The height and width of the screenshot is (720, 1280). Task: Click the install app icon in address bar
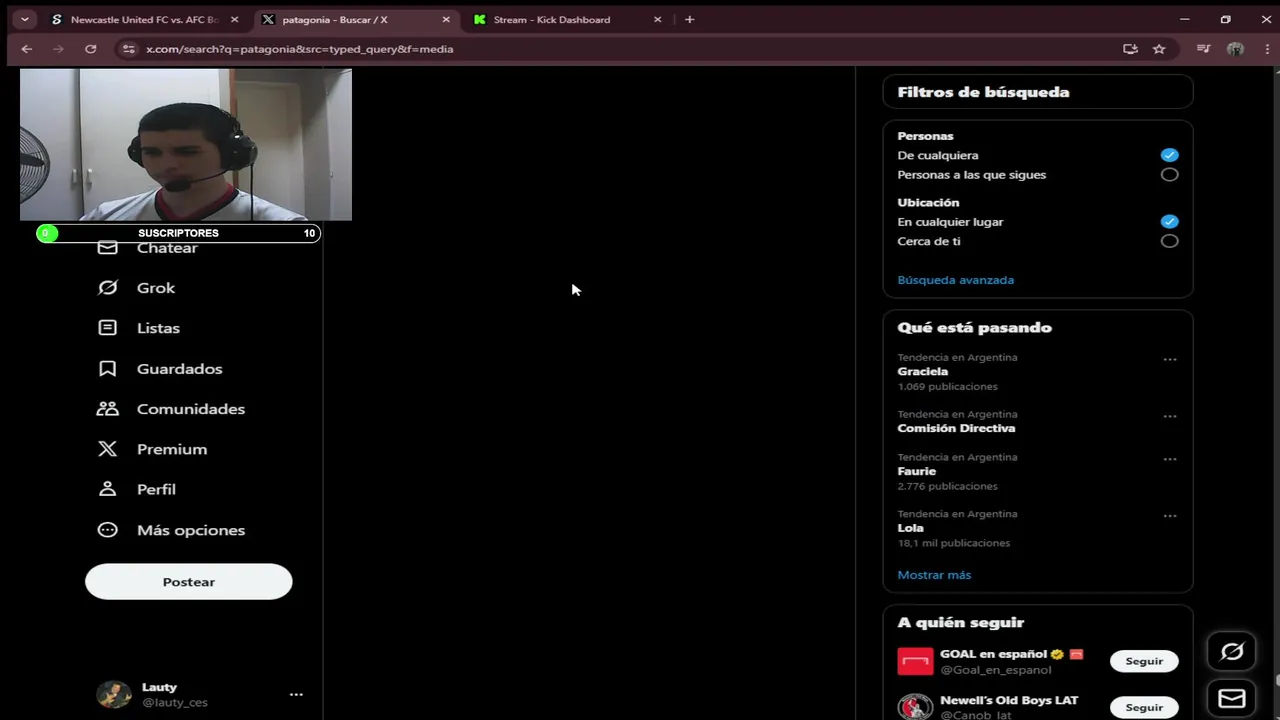1130,49
